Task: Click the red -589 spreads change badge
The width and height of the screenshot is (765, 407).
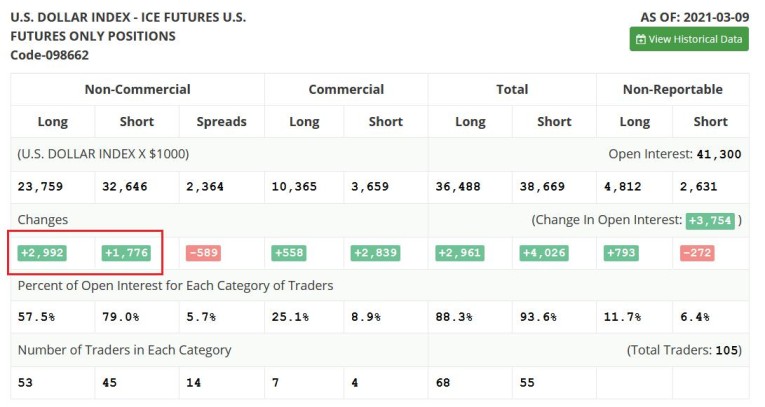Action: 203,253
